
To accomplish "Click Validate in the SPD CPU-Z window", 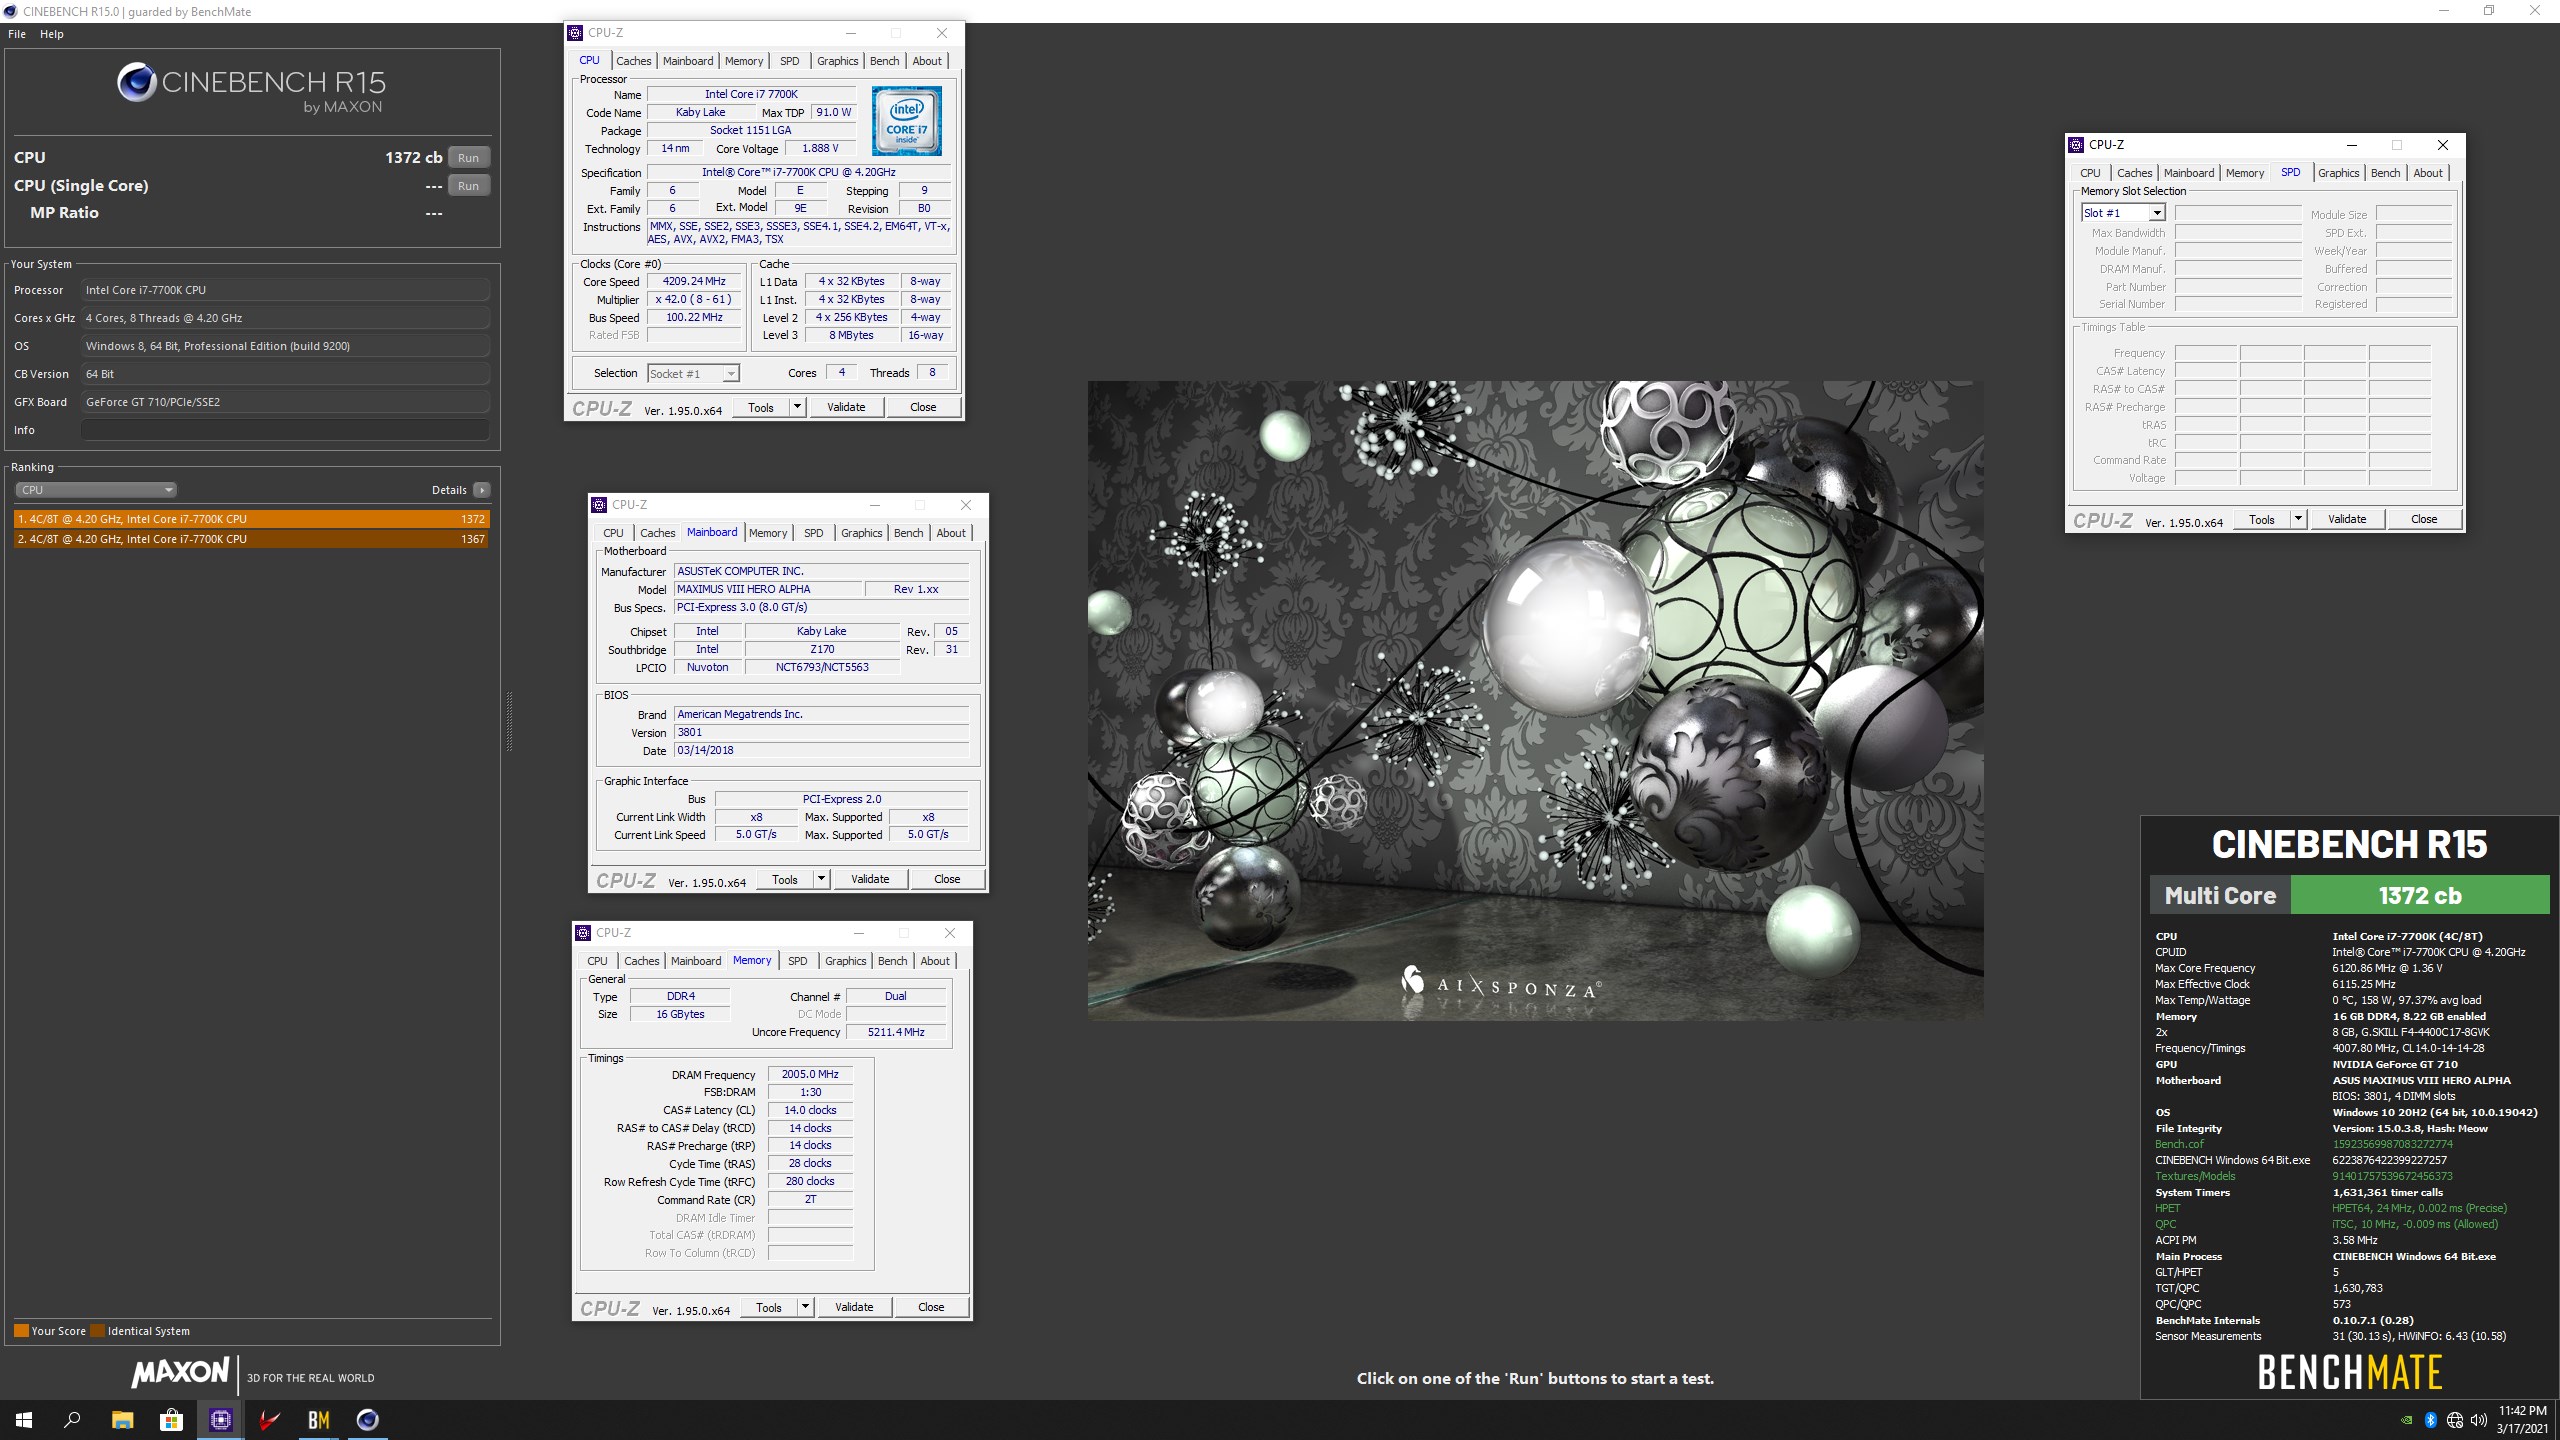I will point(2347,519).
